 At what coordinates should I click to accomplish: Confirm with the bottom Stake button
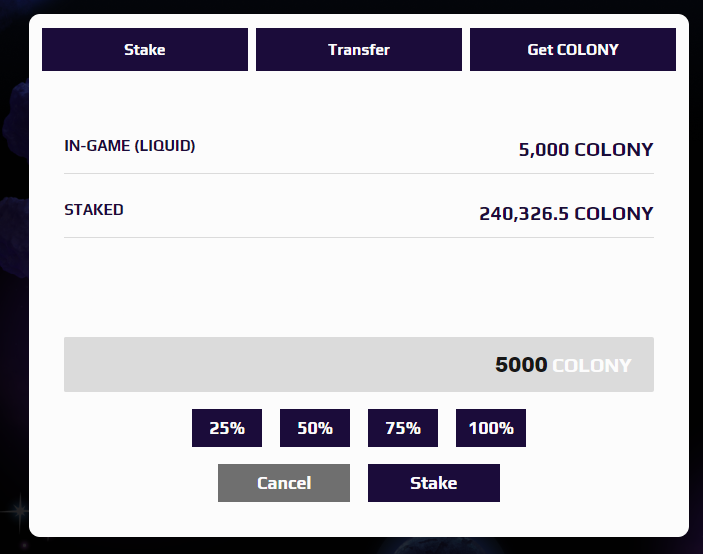[x=434, y=483]
